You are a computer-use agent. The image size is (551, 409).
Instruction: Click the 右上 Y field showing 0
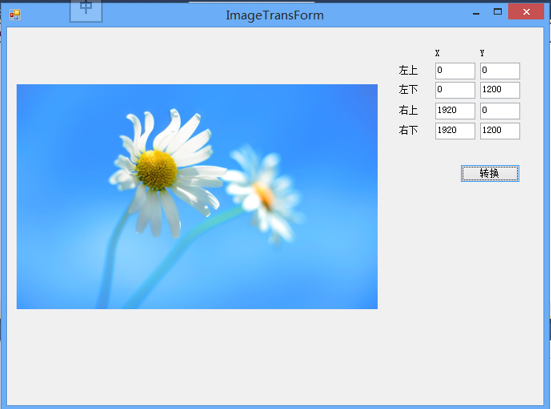500,111
